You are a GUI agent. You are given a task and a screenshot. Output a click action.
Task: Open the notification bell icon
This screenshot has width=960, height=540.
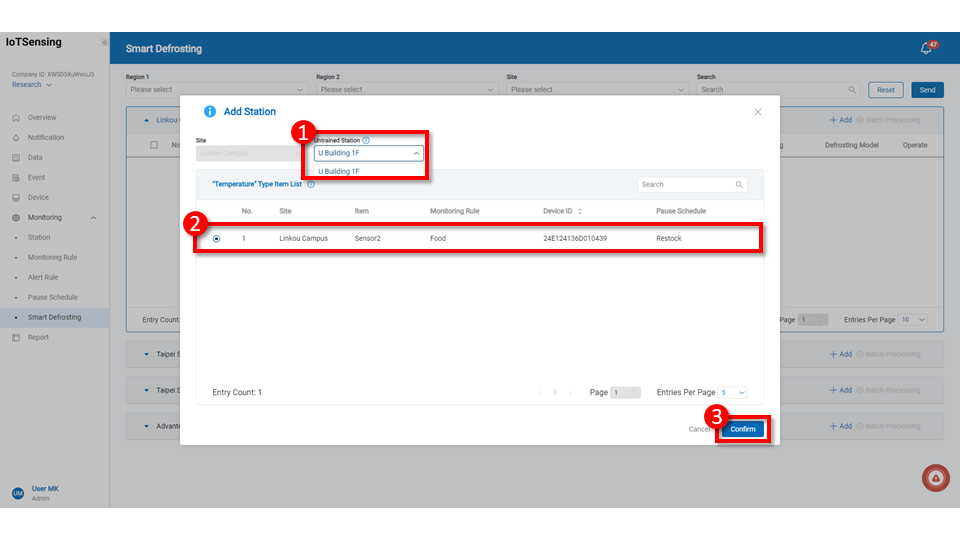point(926,48)
